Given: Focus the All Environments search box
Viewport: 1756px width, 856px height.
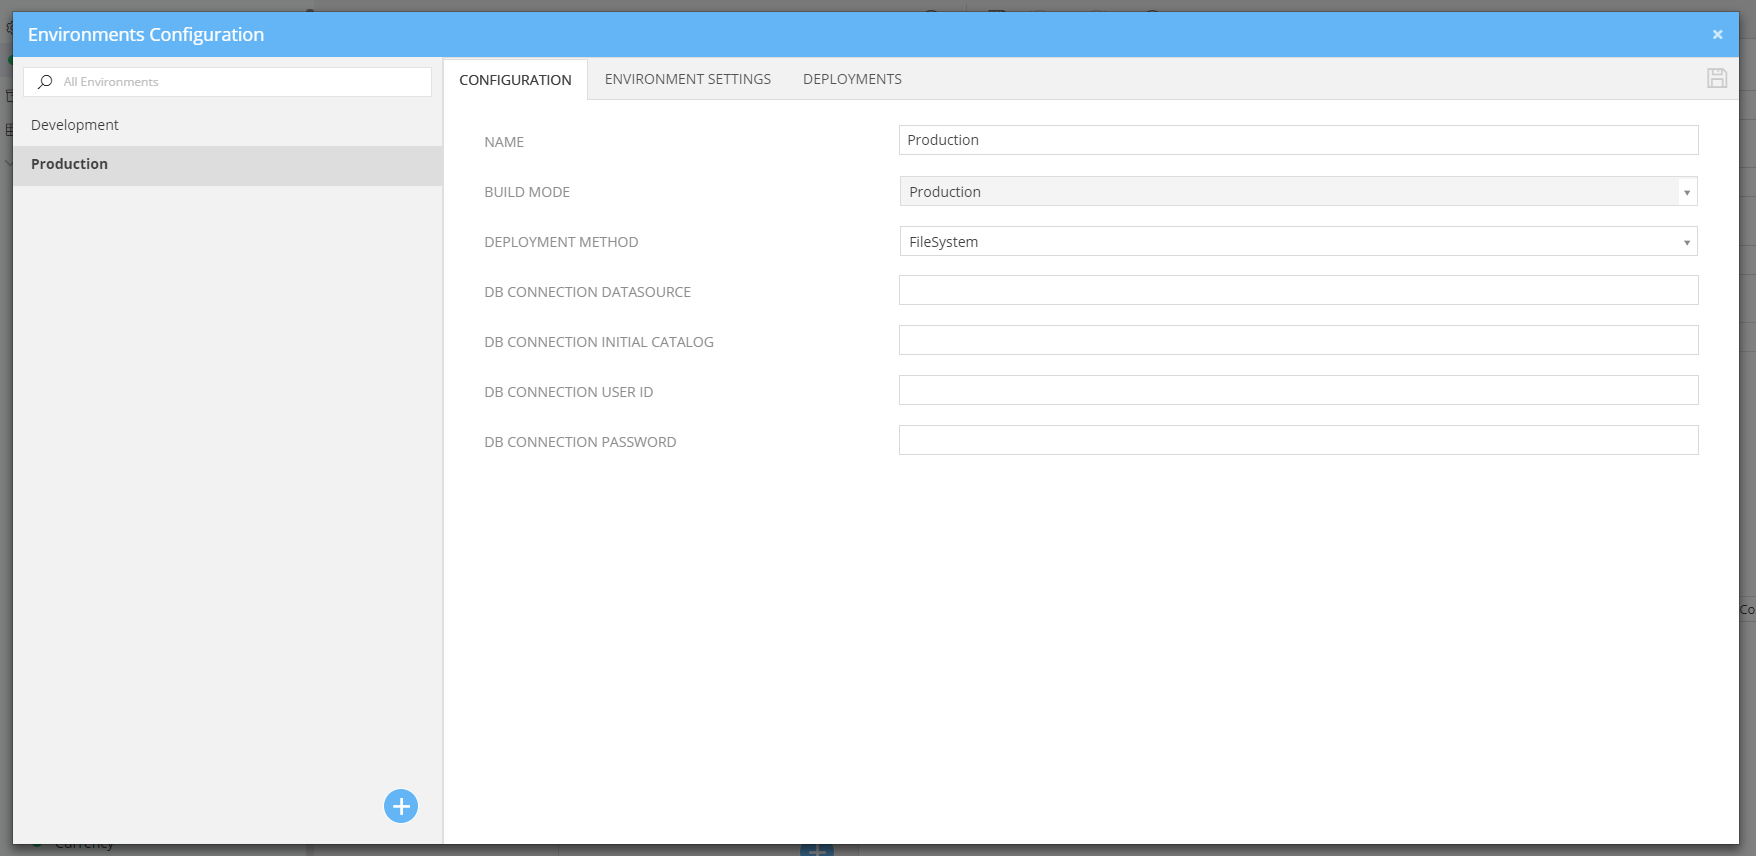Looking at the screenshot, I should (x=240, y=82).
